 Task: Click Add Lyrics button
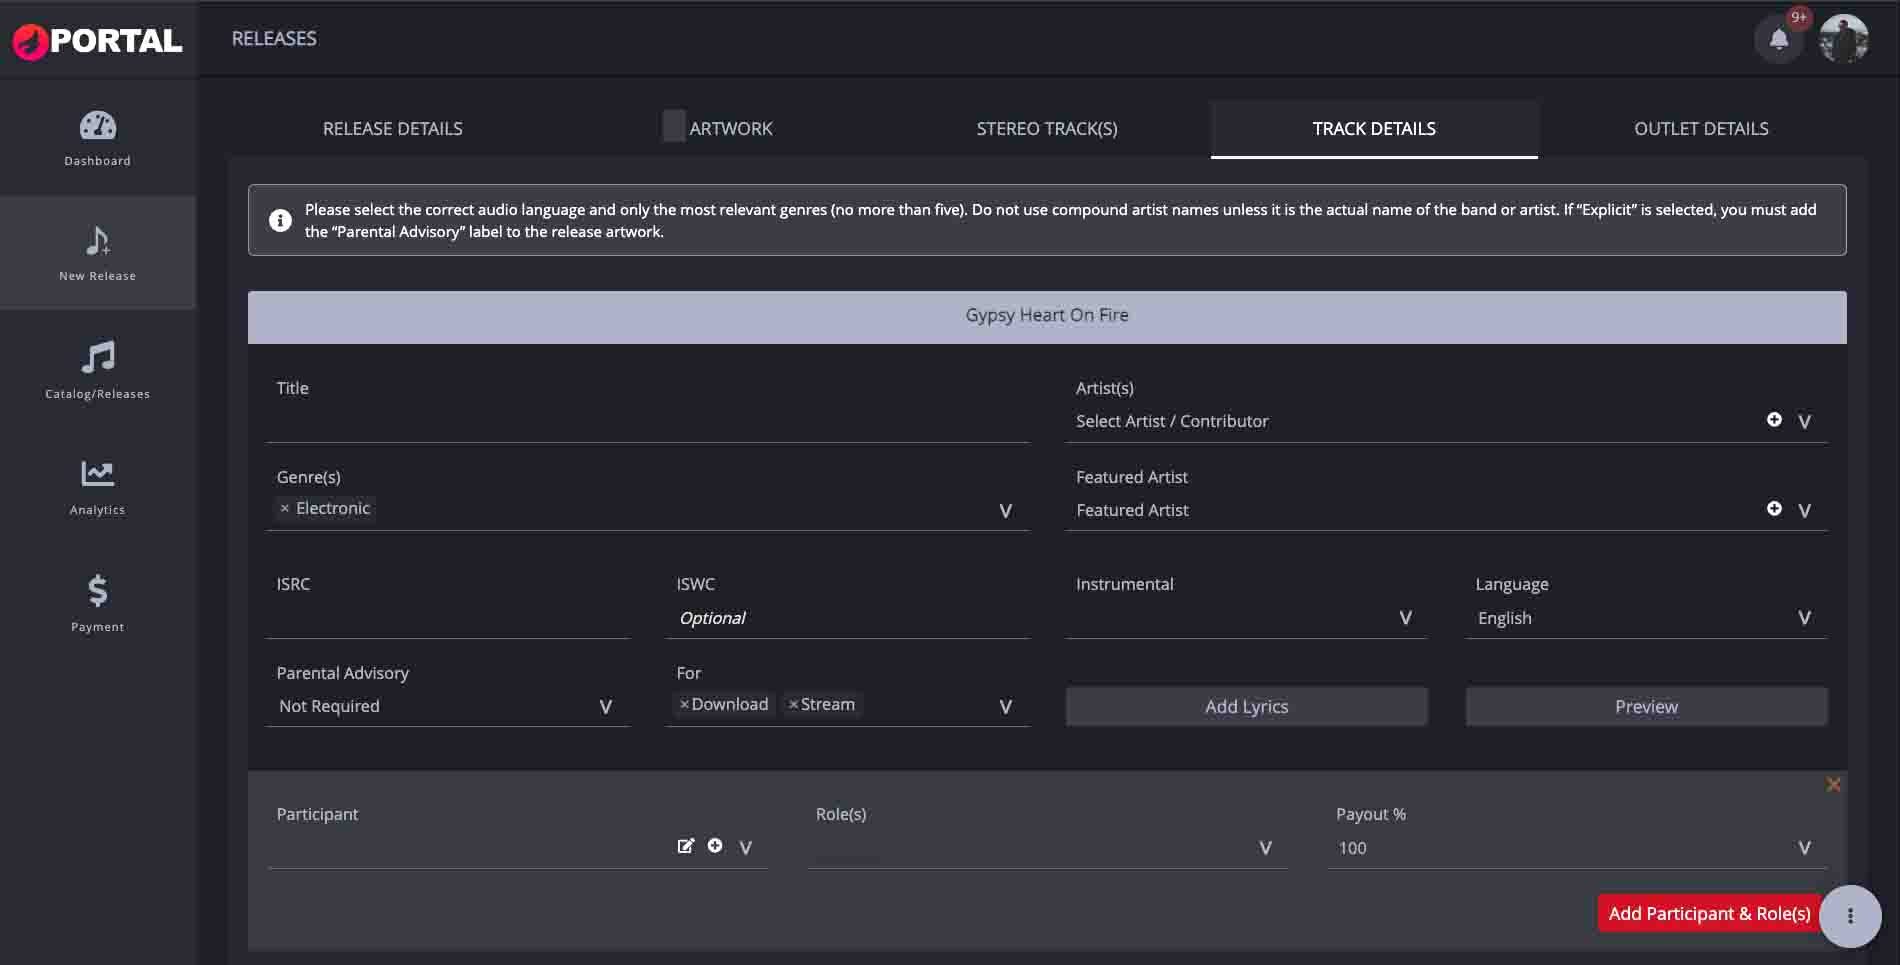click(1246, 707)
